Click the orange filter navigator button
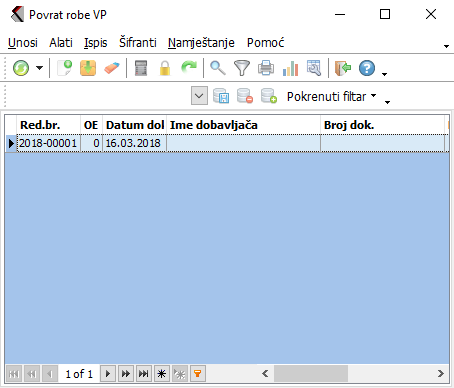This screenshot has height=388, width=454. point(198,374)
